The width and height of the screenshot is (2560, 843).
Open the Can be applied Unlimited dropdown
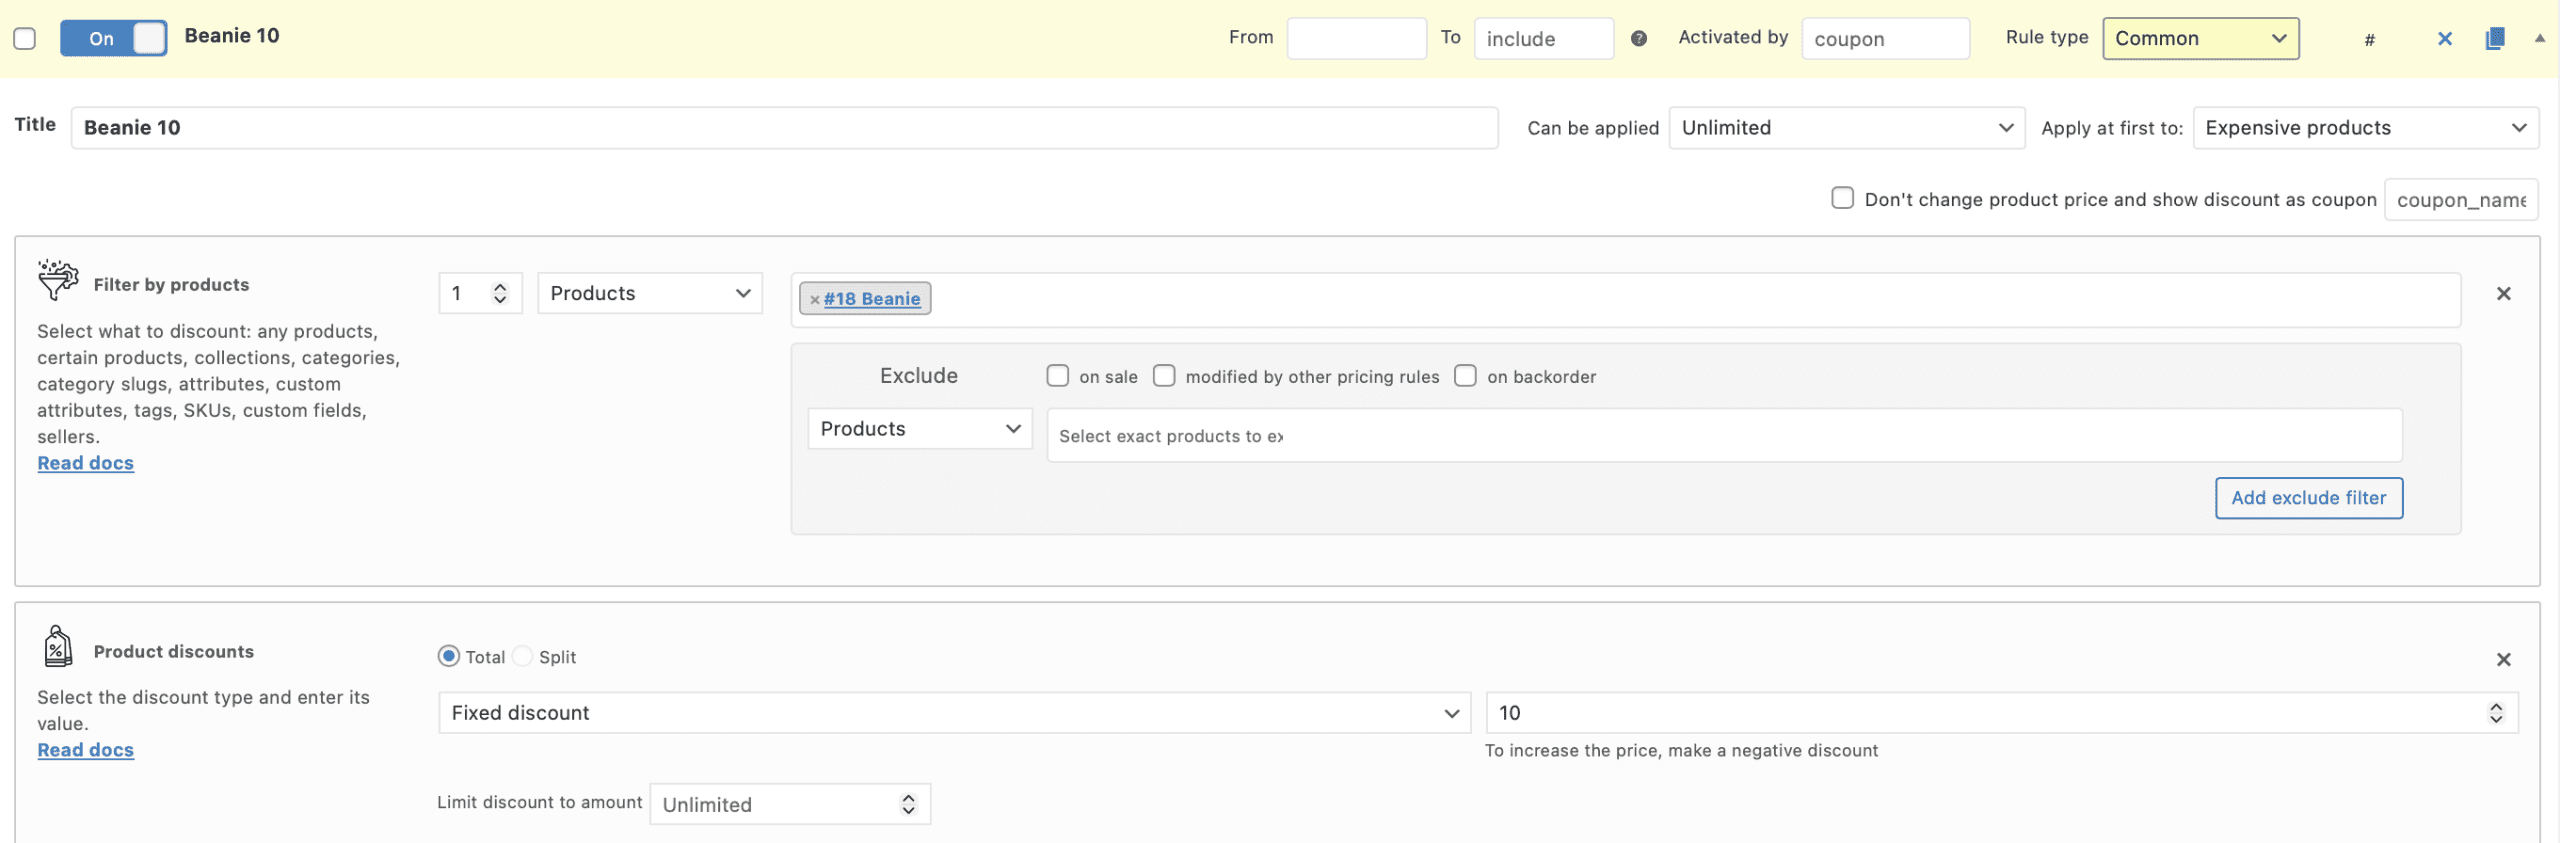click(x=1846, y=128)
